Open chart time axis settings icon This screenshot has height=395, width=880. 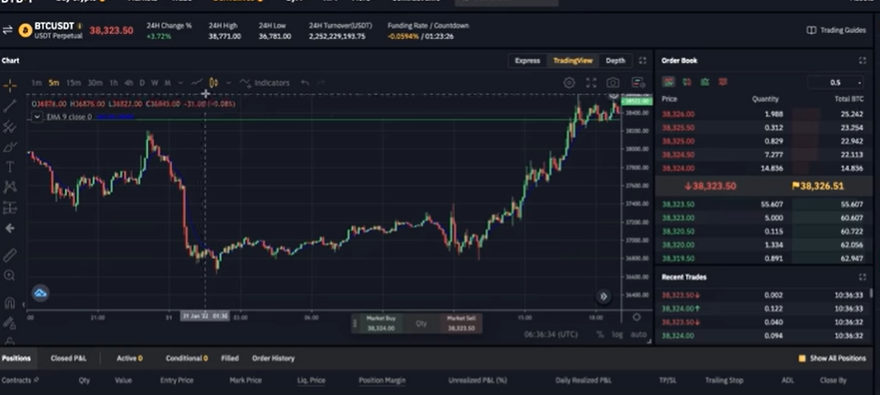pos(636,317)
